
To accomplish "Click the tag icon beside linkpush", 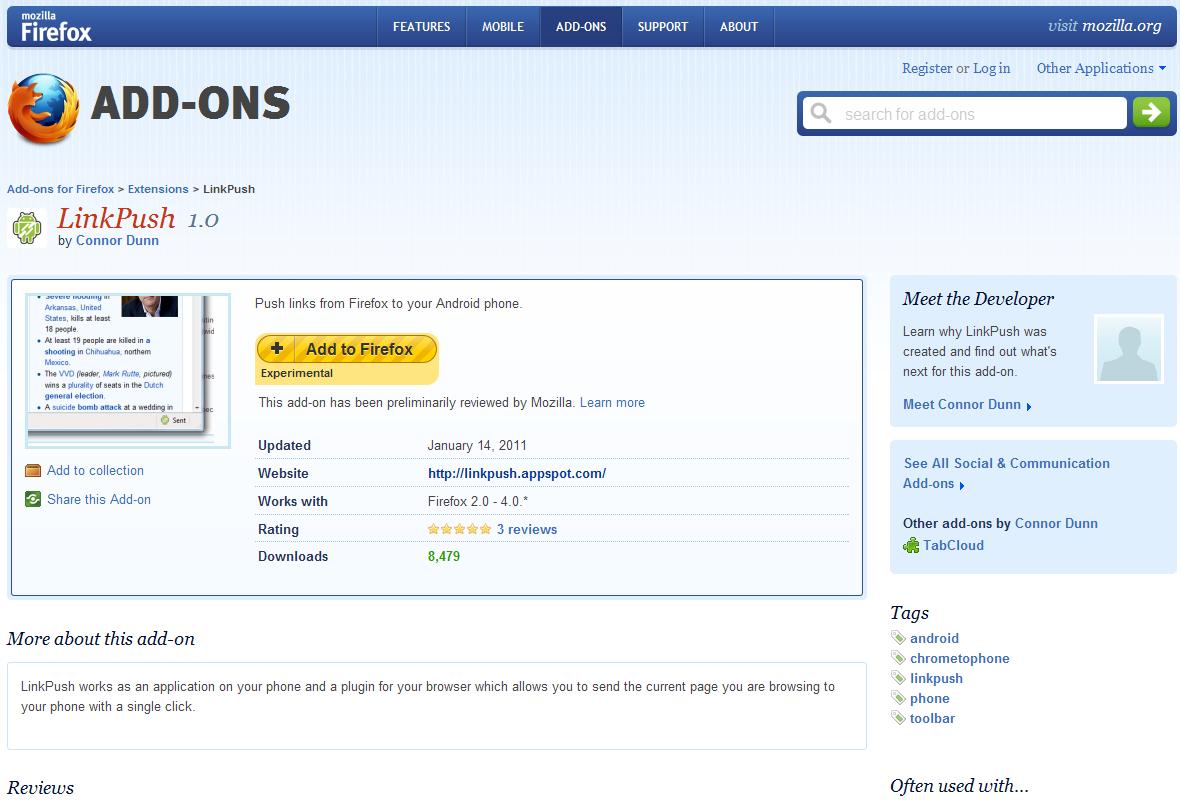I will click(x=899, y=678).
